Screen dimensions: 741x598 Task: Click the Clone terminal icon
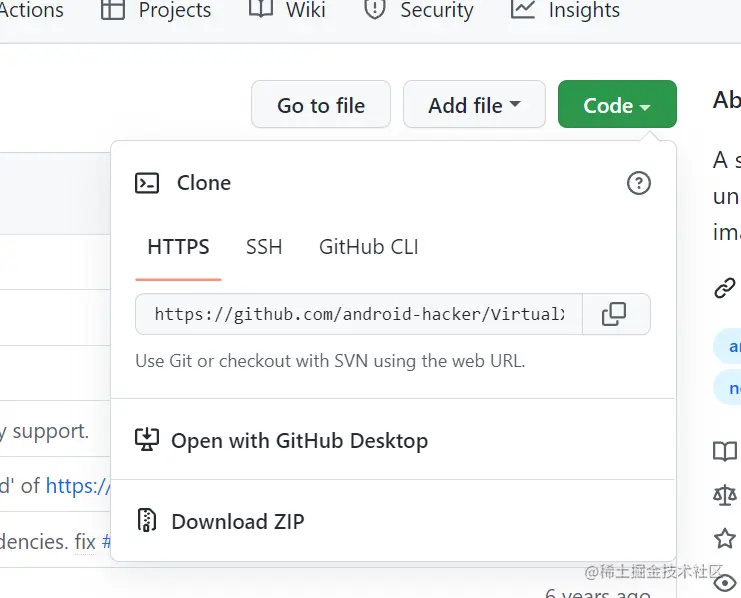pyautogui.click(x=147, y=183)
